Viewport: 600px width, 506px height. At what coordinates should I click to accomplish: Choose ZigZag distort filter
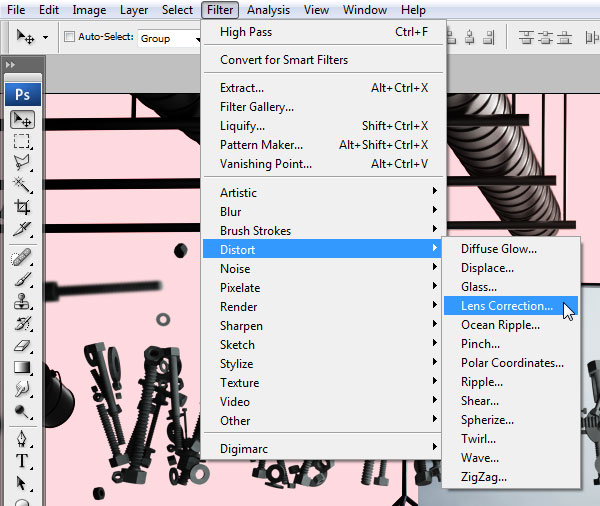pos(510,477)
